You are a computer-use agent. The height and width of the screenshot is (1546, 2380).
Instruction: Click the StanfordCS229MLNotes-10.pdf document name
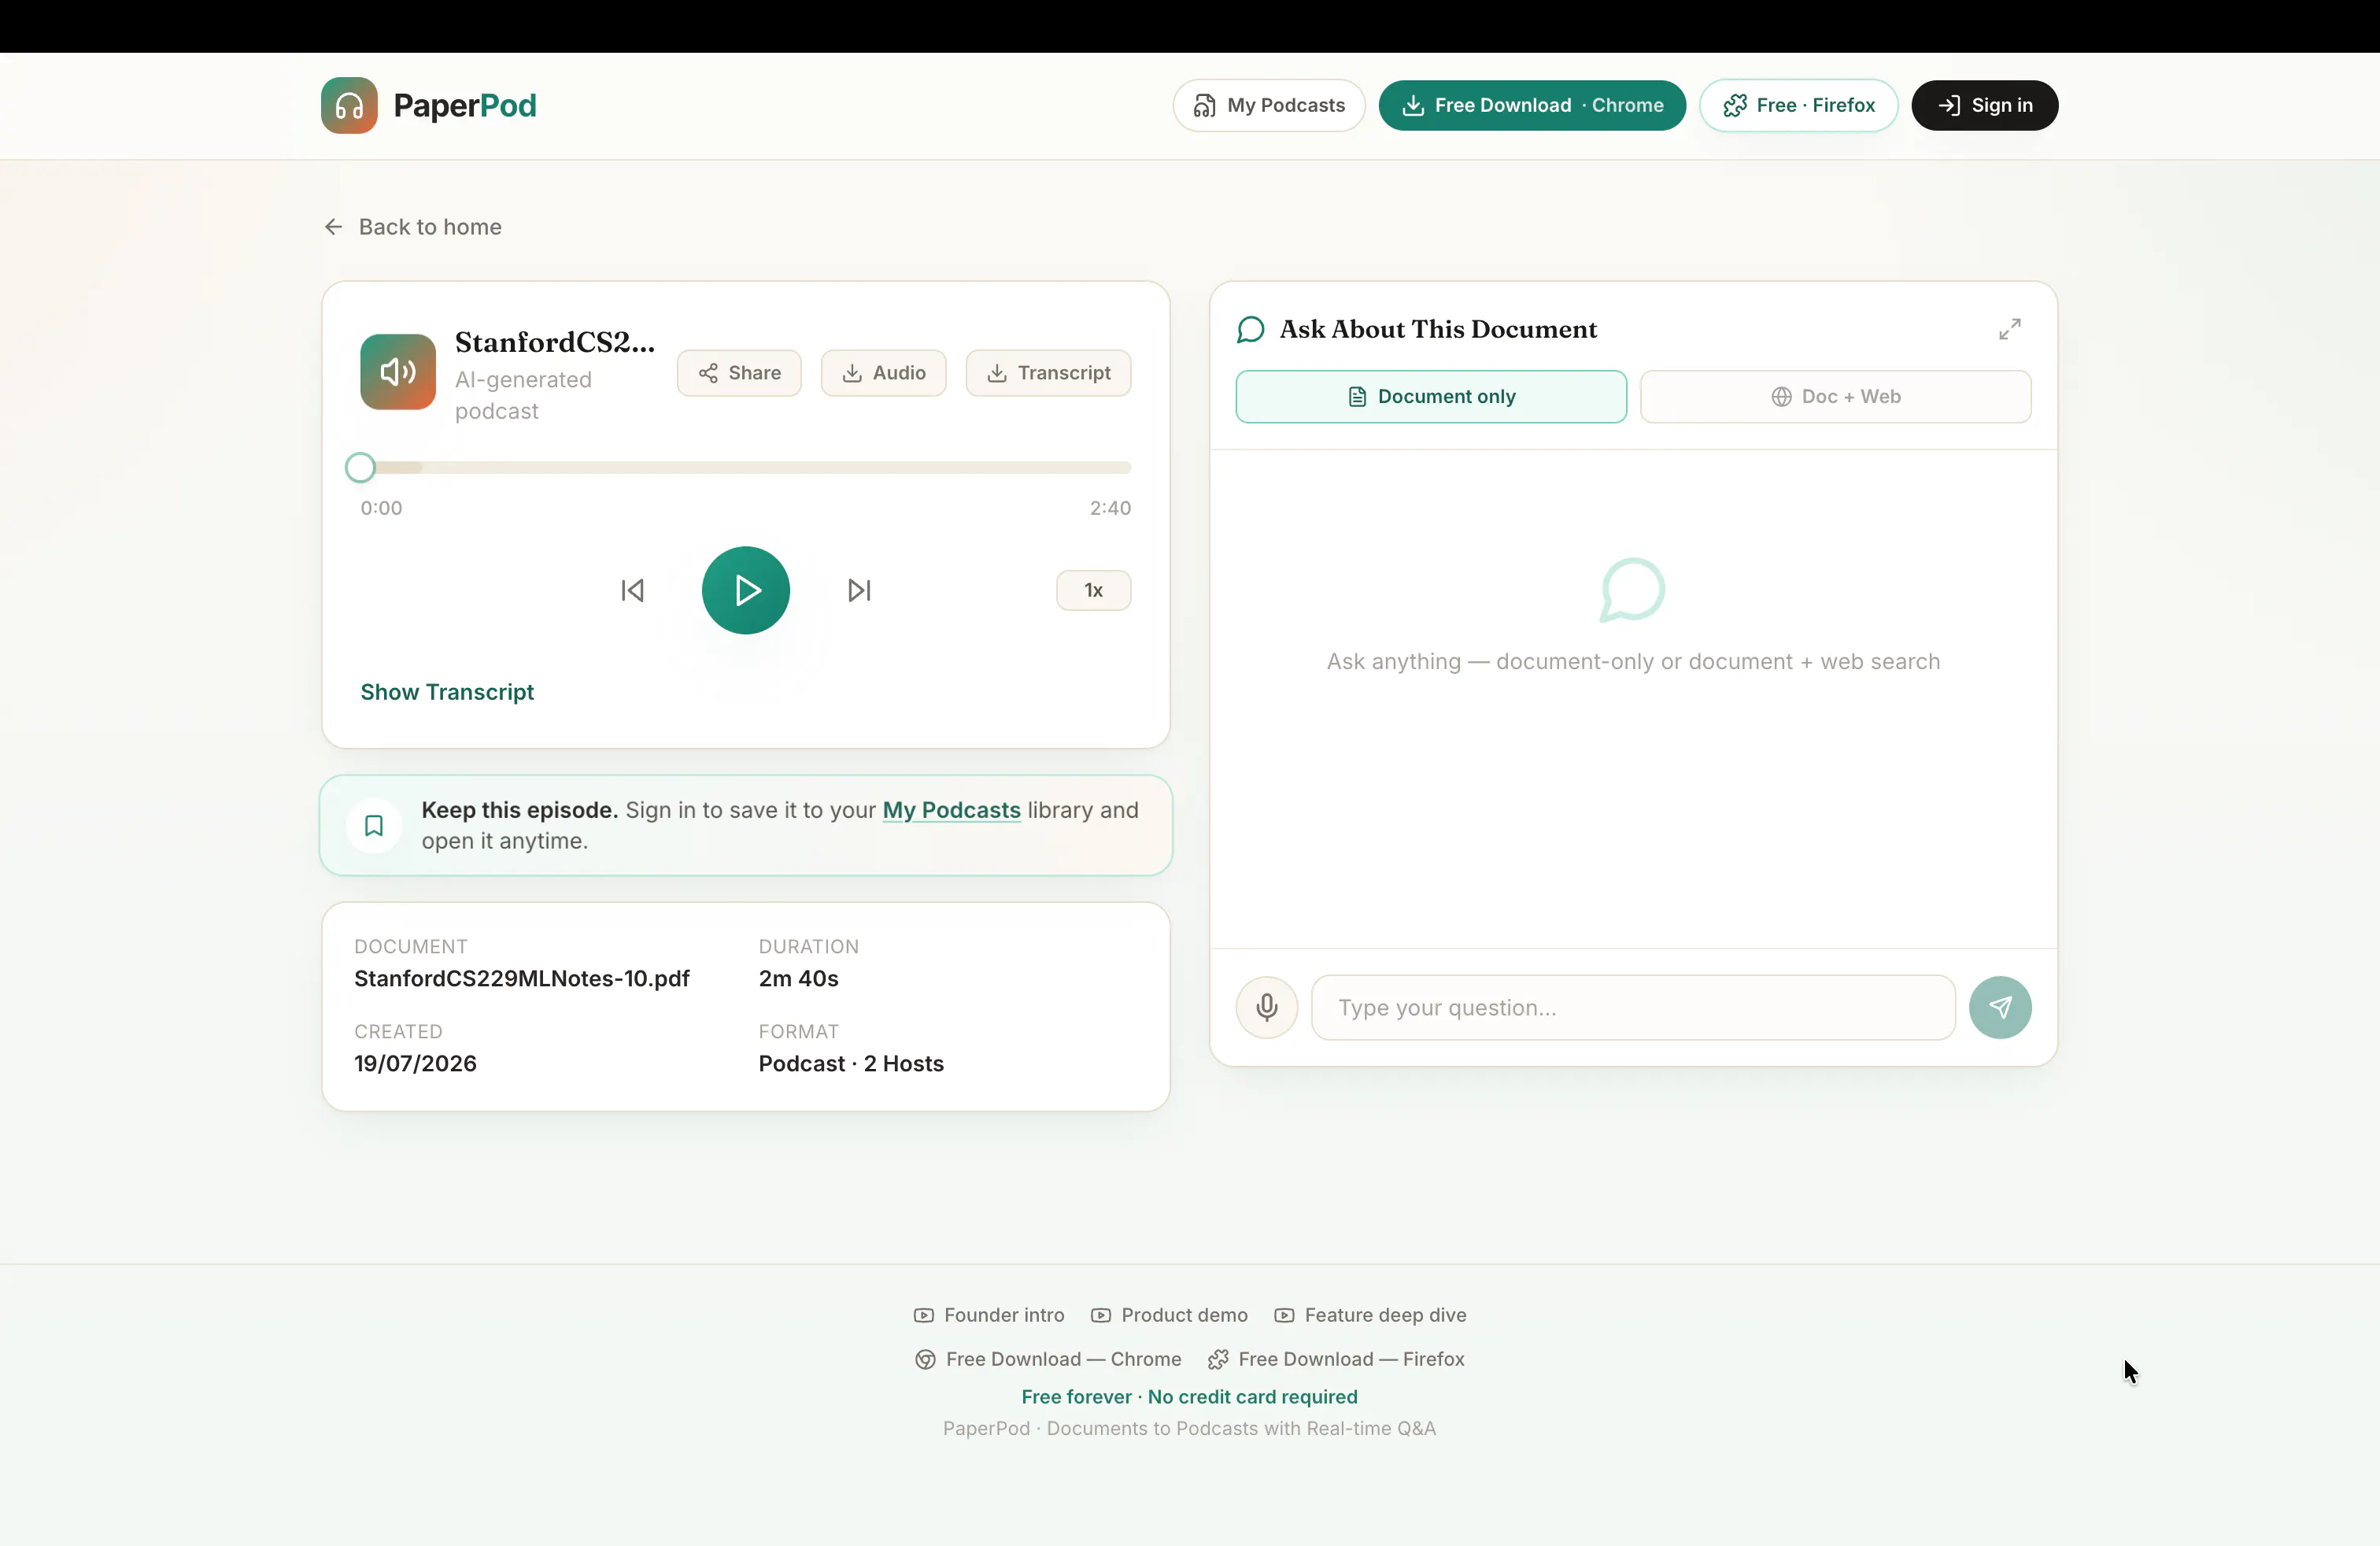[522, 978]
